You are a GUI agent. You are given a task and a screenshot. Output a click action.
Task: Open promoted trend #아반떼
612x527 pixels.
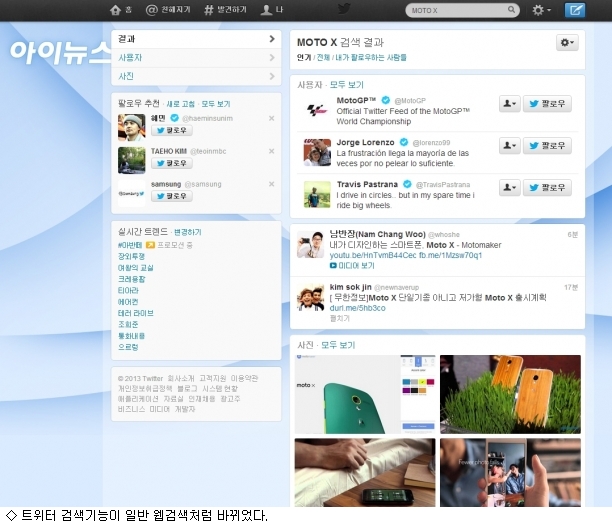130,245
